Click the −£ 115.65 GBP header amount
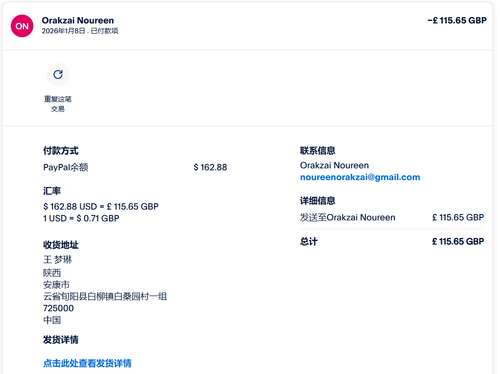500x374 pixels. (x=457, y=21)
